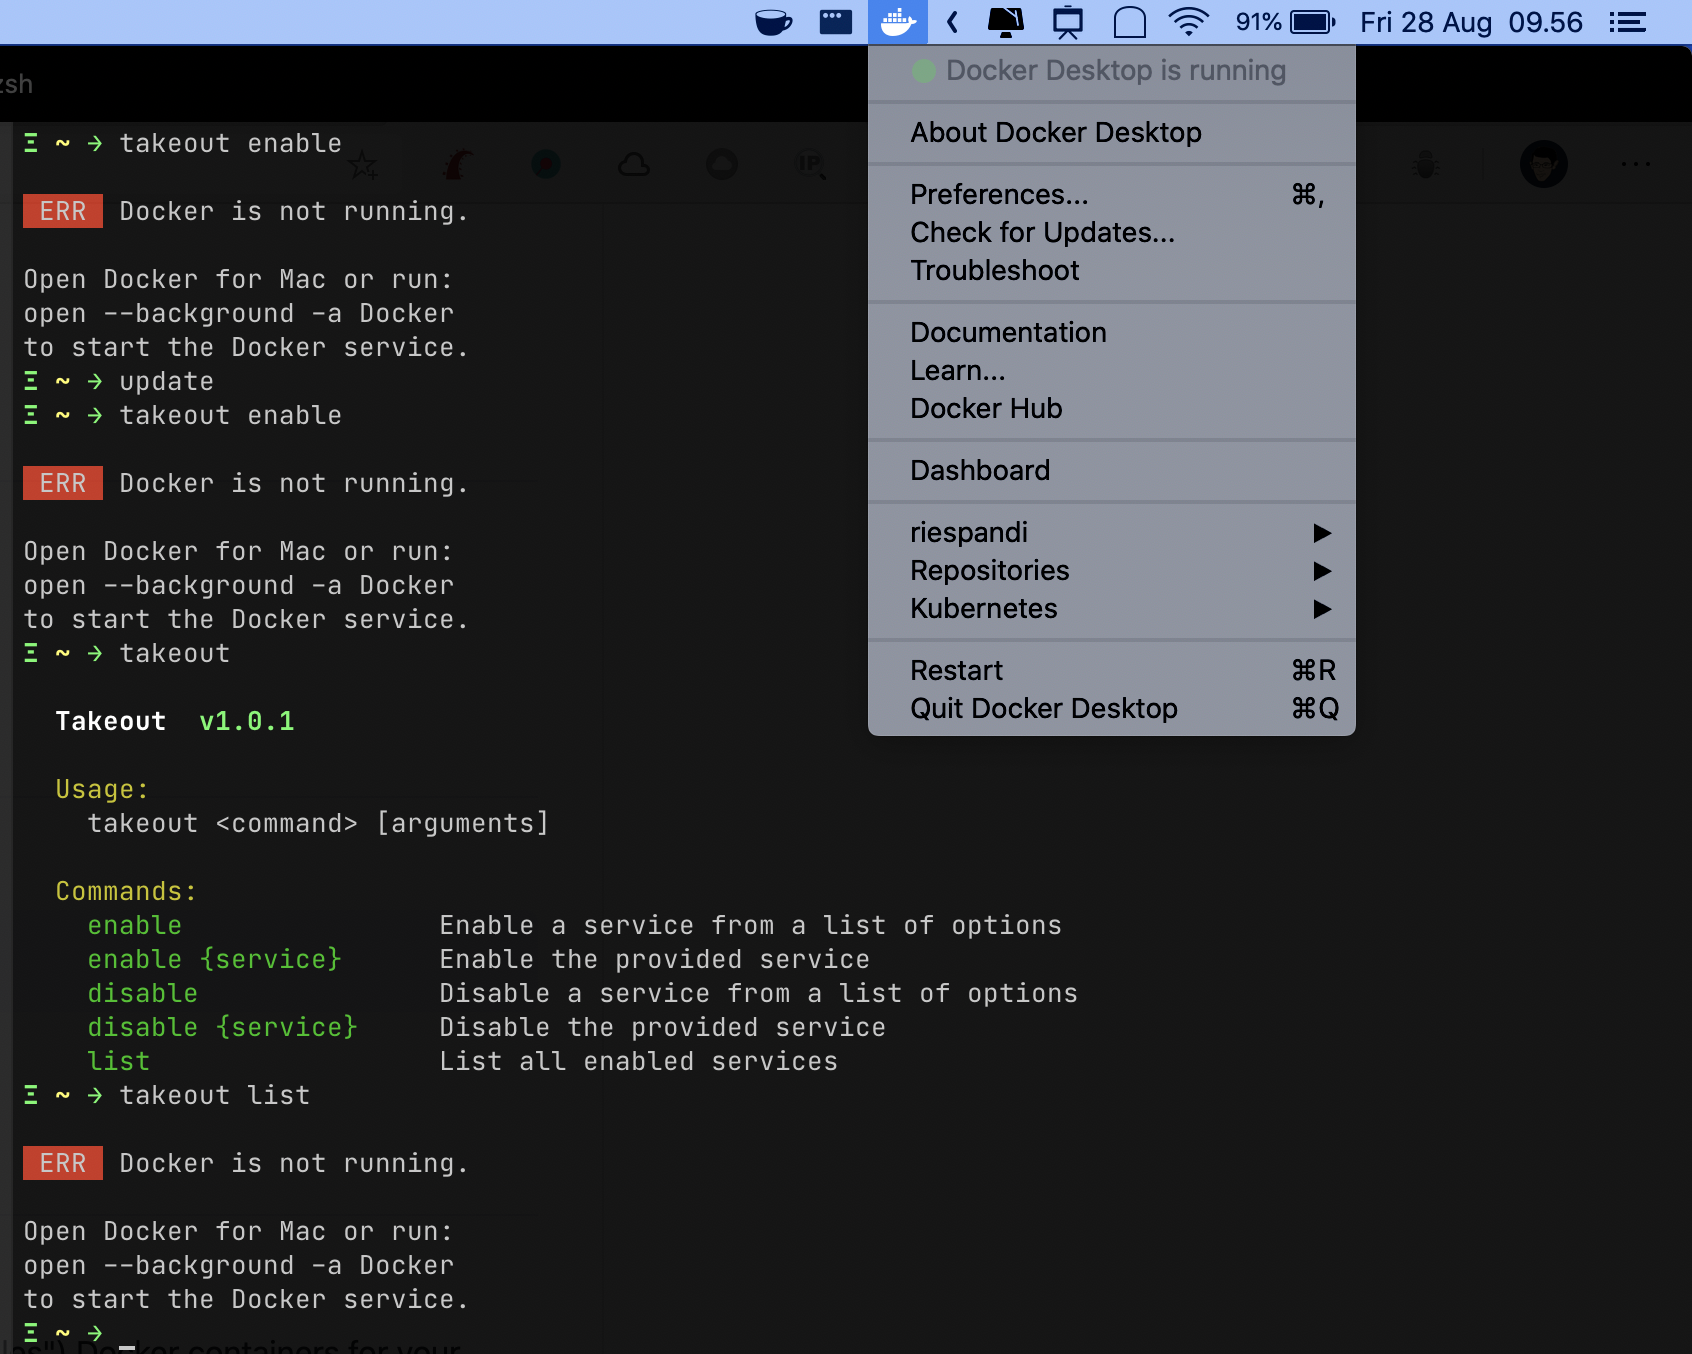Click the Docker whale menu bar icon
The width and height of the screenshot is (1692, 1354).
point(898,22)
